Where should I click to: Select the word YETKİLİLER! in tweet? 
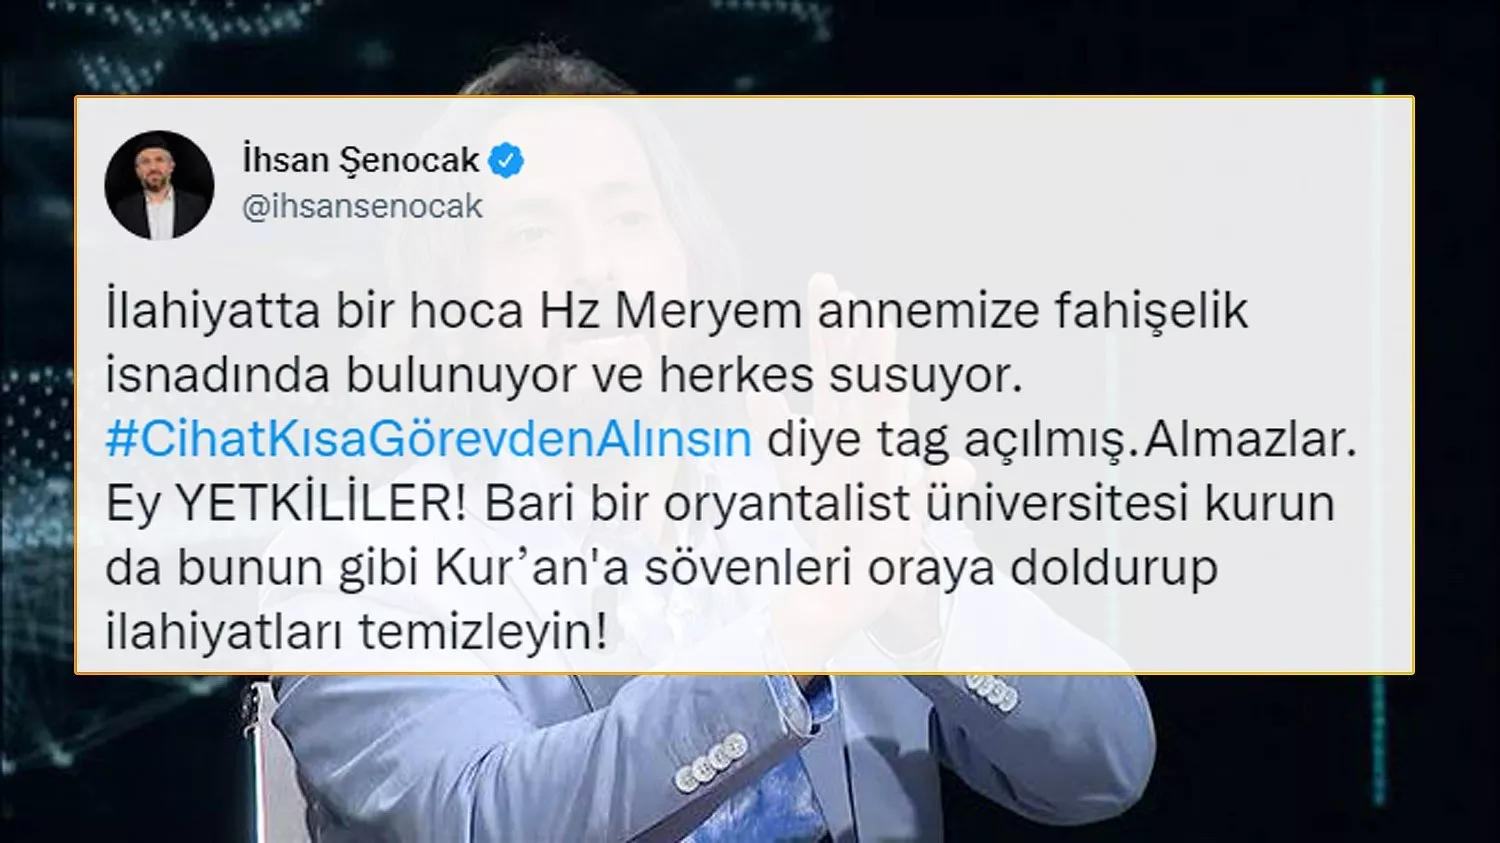[321, 503]
